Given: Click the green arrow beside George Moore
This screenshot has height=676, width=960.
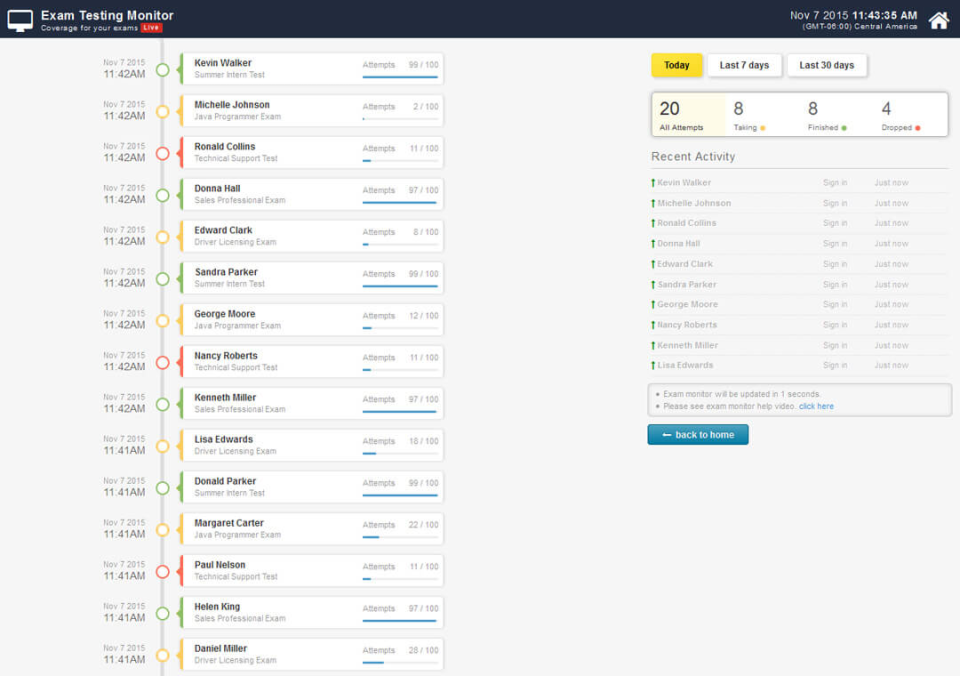Looking at the screenshot, I should click(652, 303).
